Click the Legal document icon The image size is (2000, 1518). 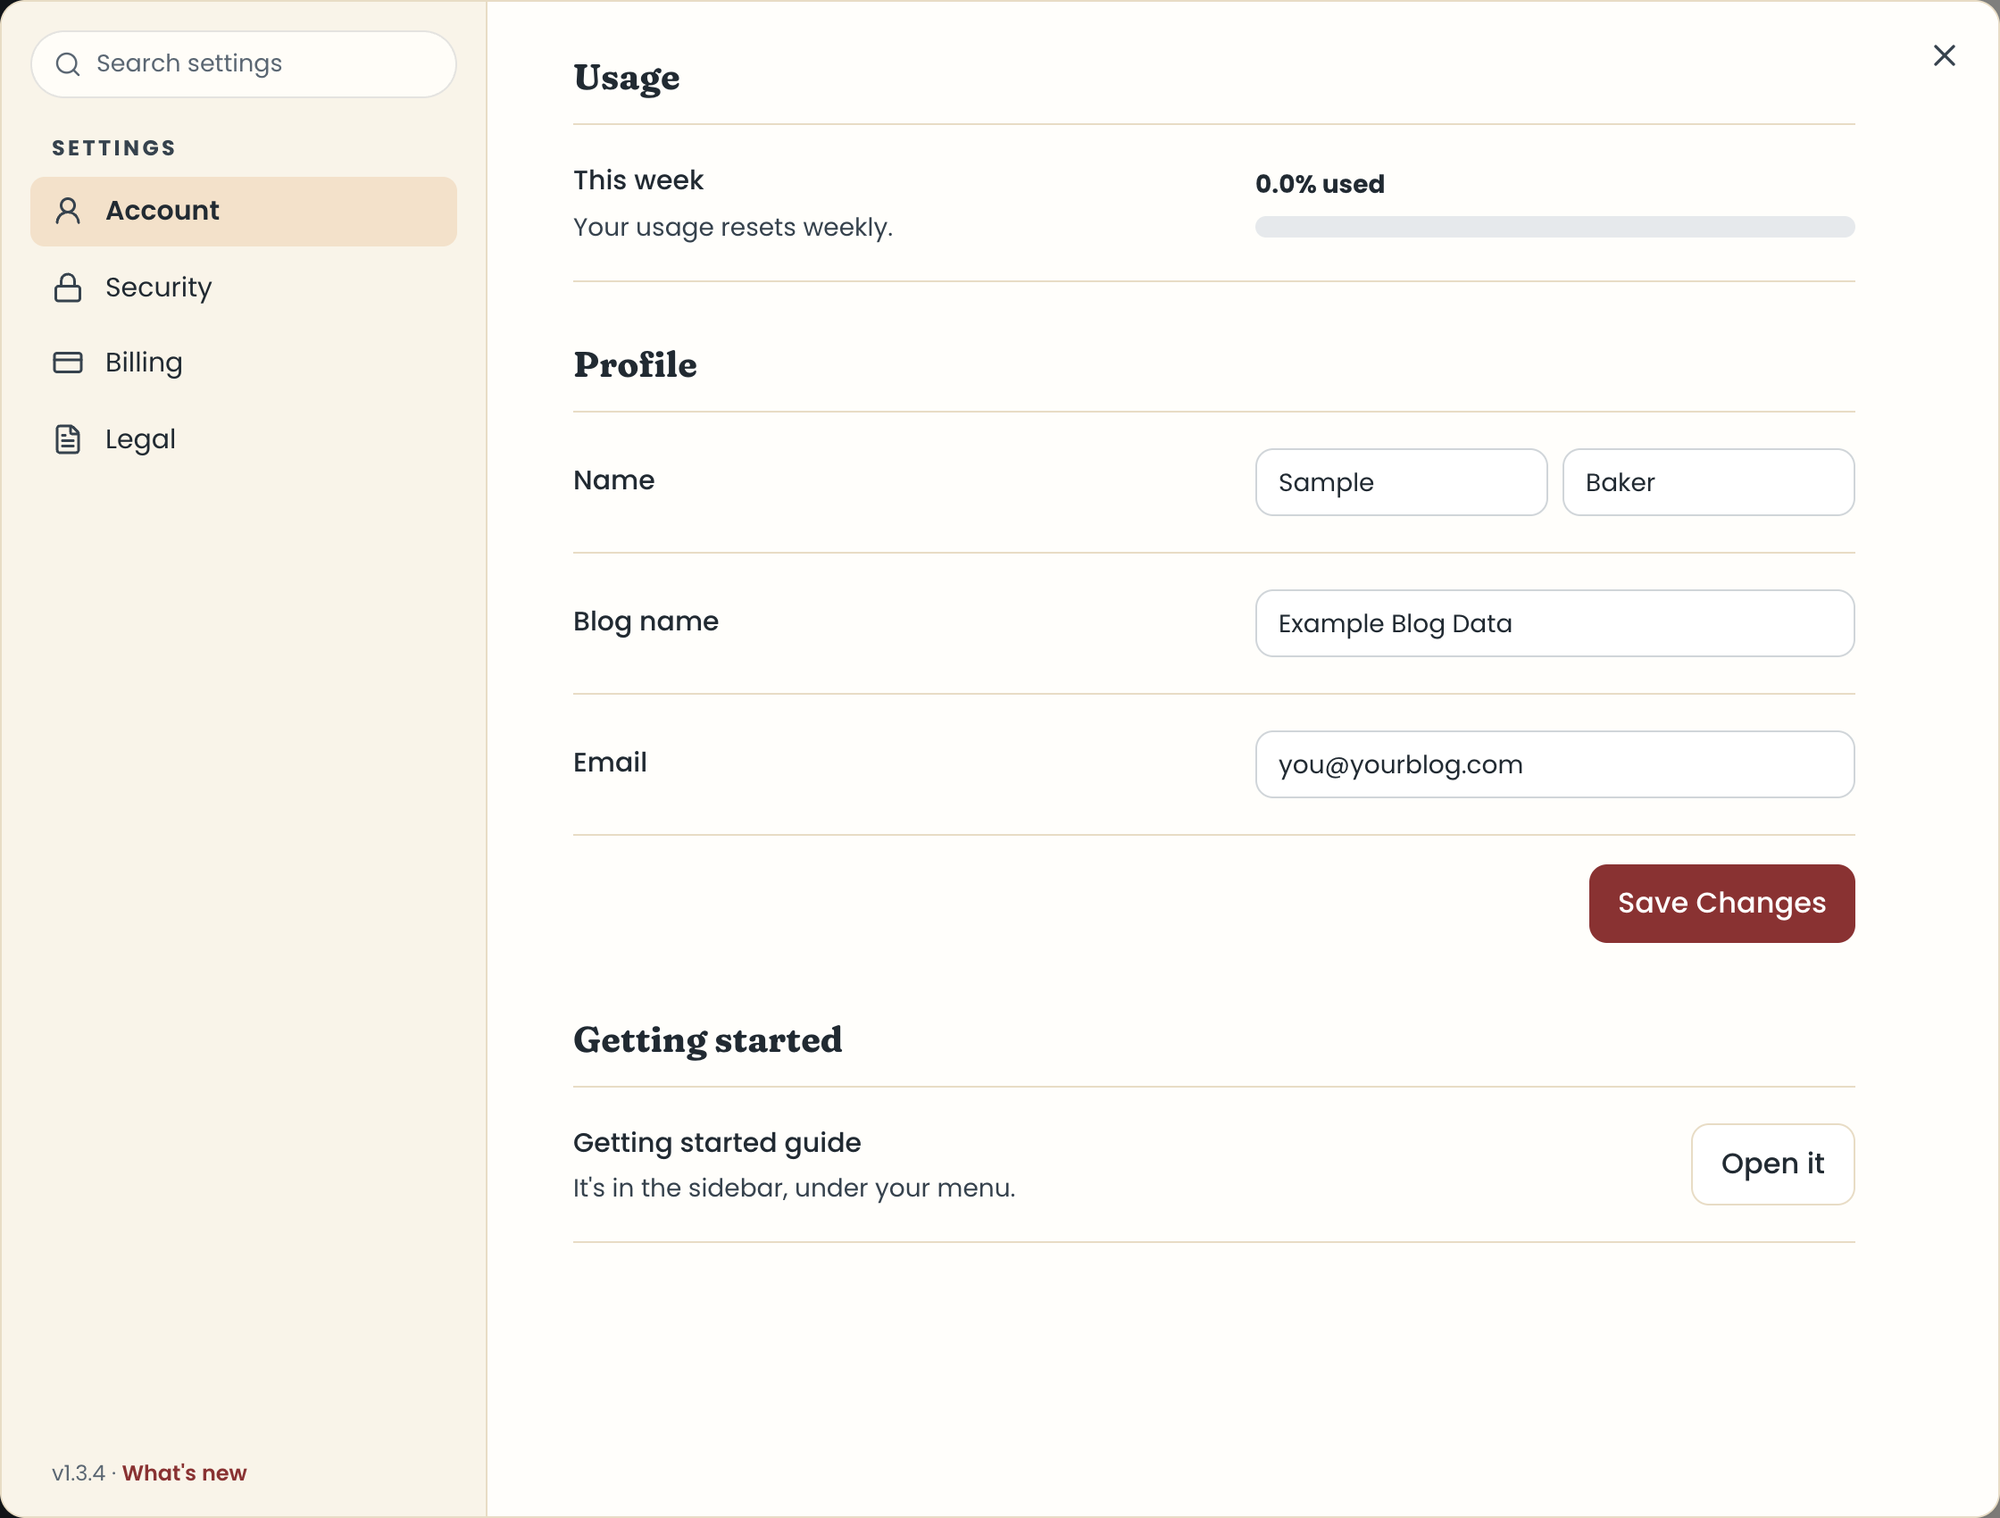(x=68, y=439)
